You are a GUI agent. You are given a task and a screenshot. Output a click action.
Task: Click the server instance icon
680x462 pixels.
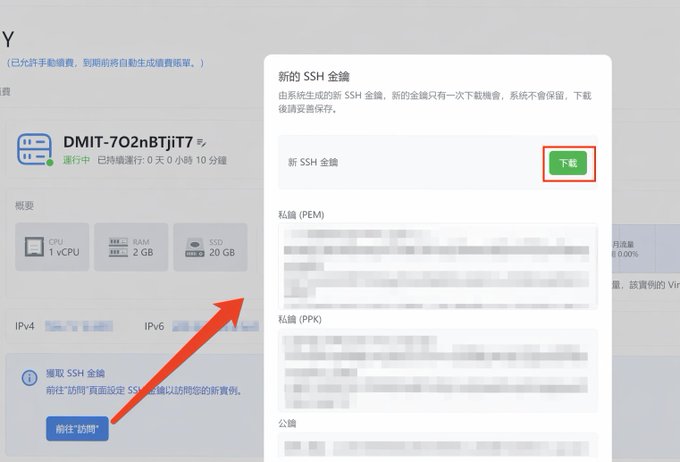(x=34, y=149)
